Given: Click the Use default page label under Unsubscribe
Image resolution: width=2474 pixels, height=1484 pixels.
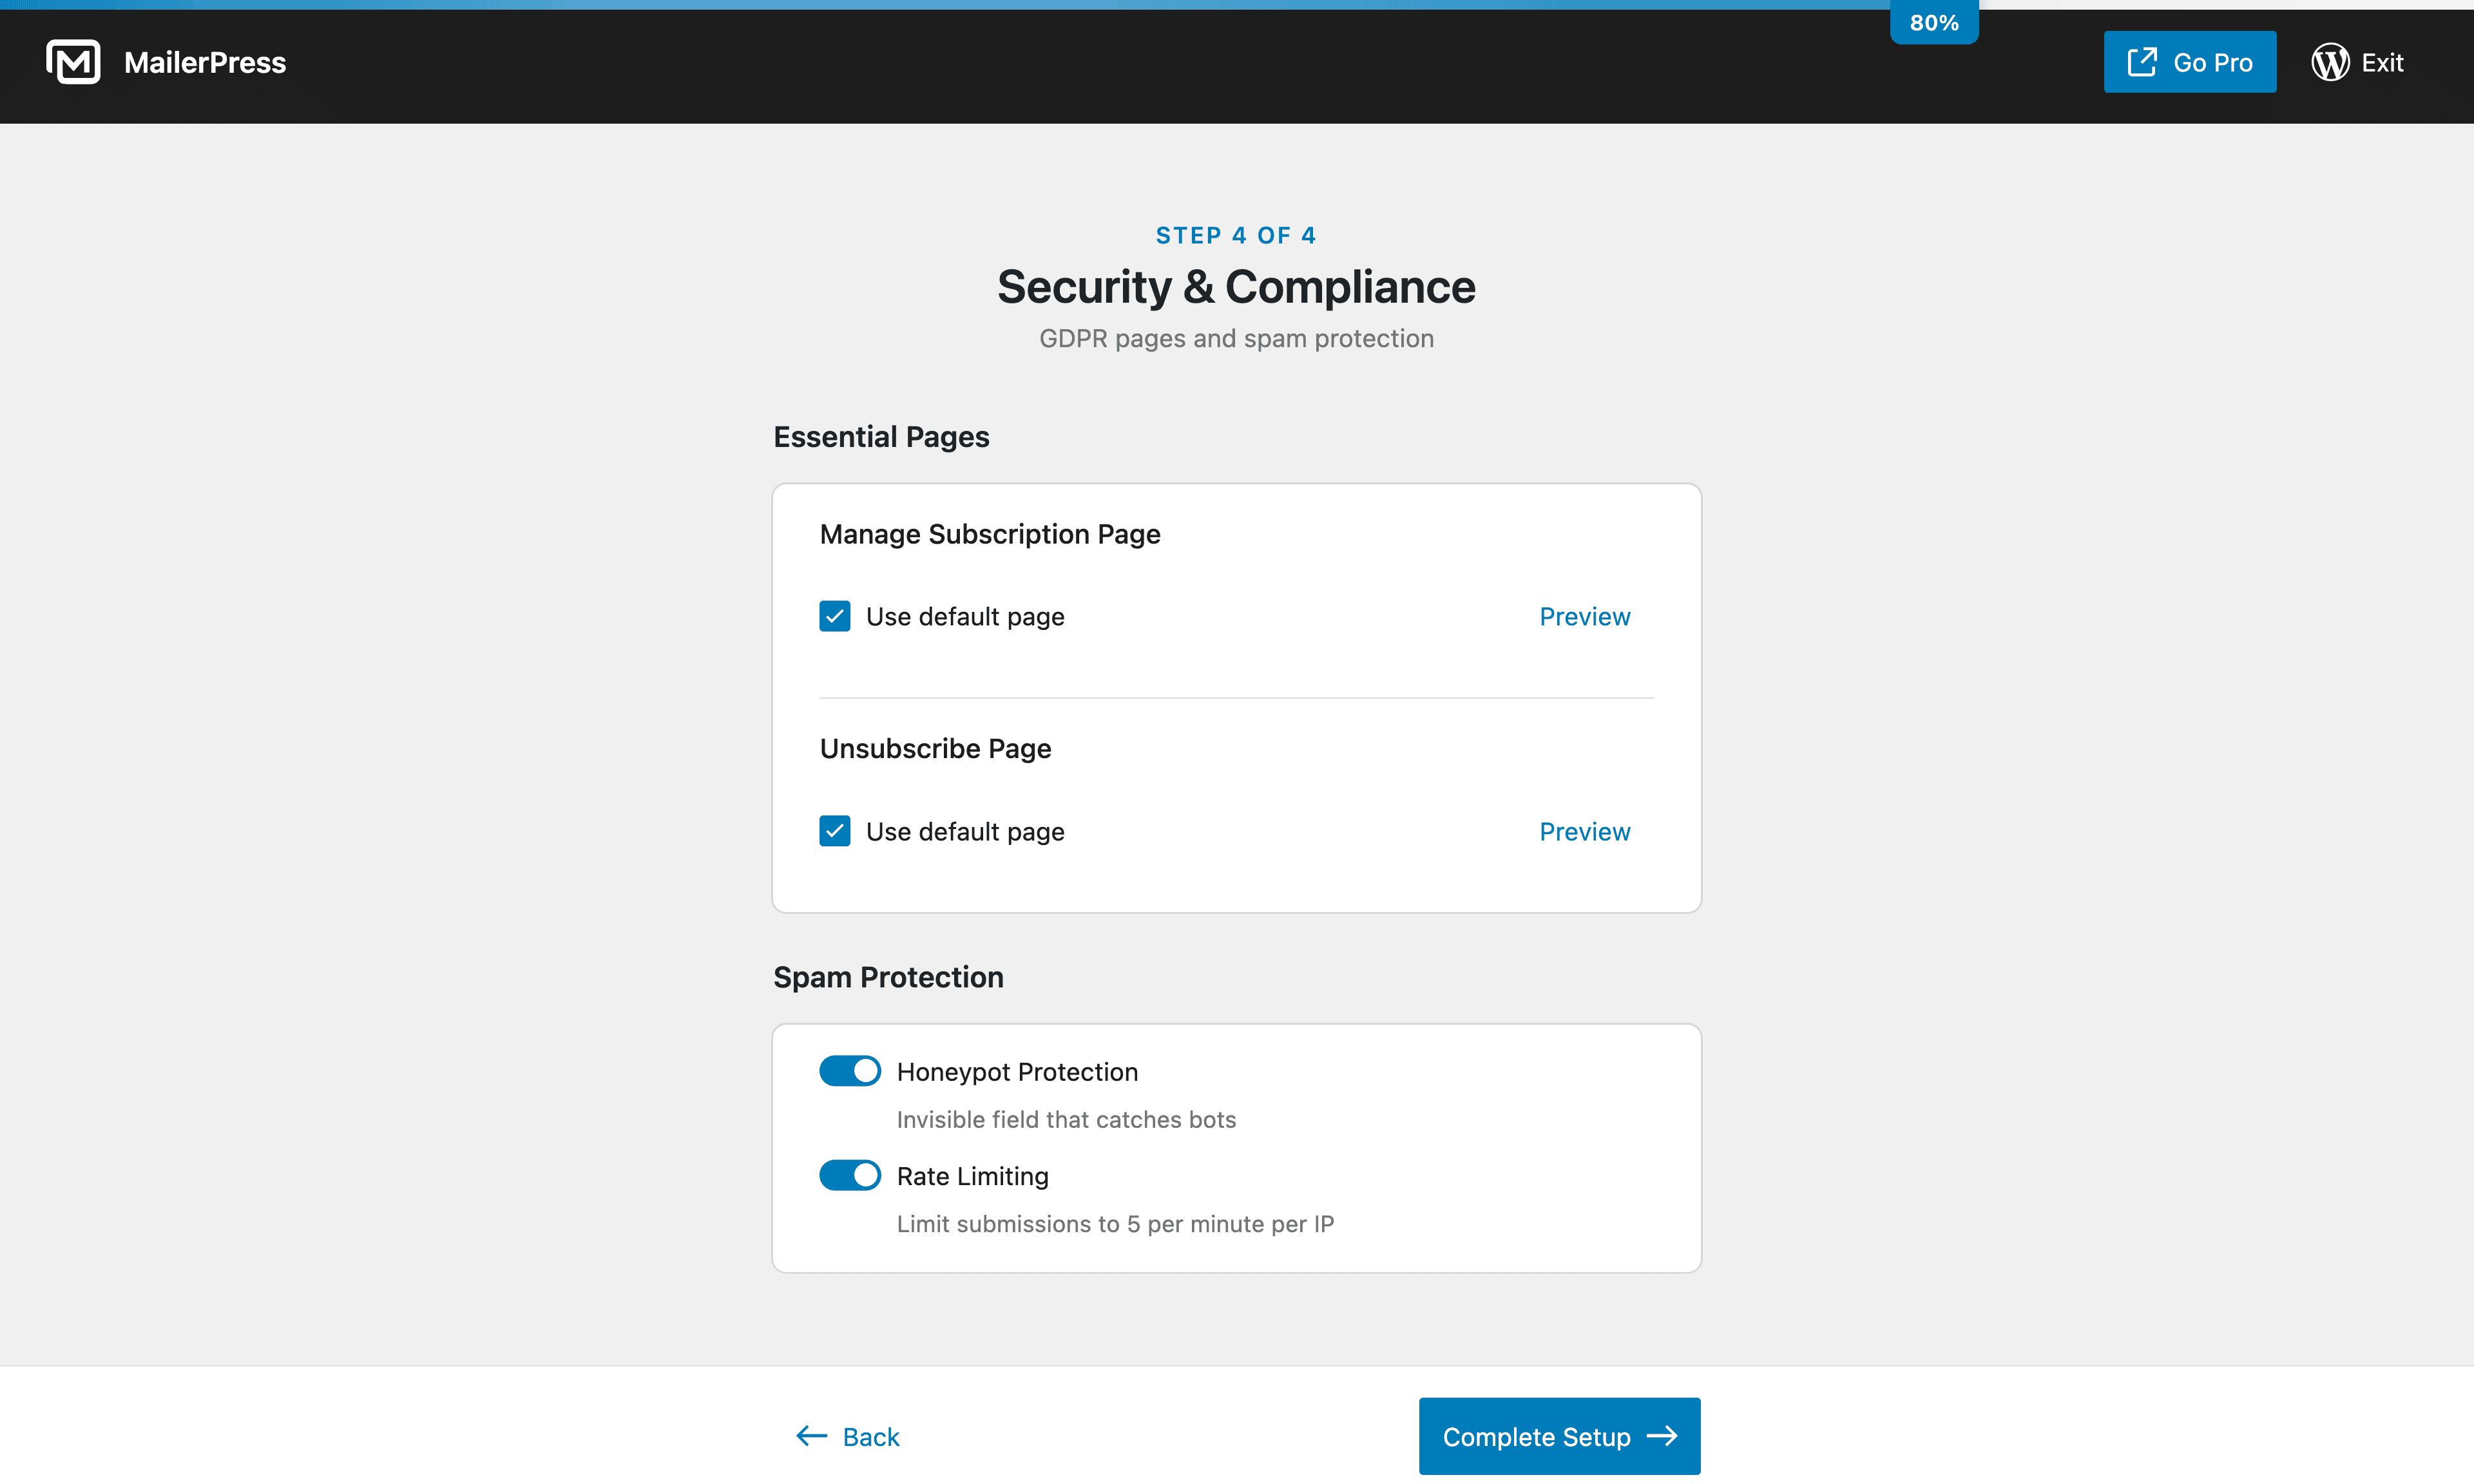Looking at the screenshot, I should [x=964, y=831].
